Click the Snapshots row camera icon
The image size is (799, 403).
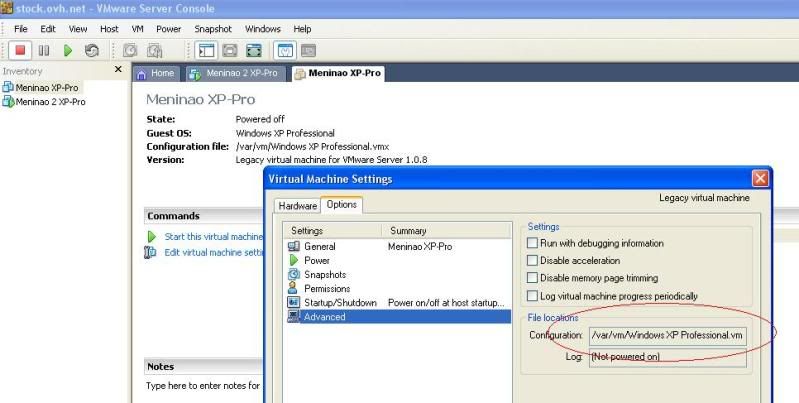coord(294,275)
